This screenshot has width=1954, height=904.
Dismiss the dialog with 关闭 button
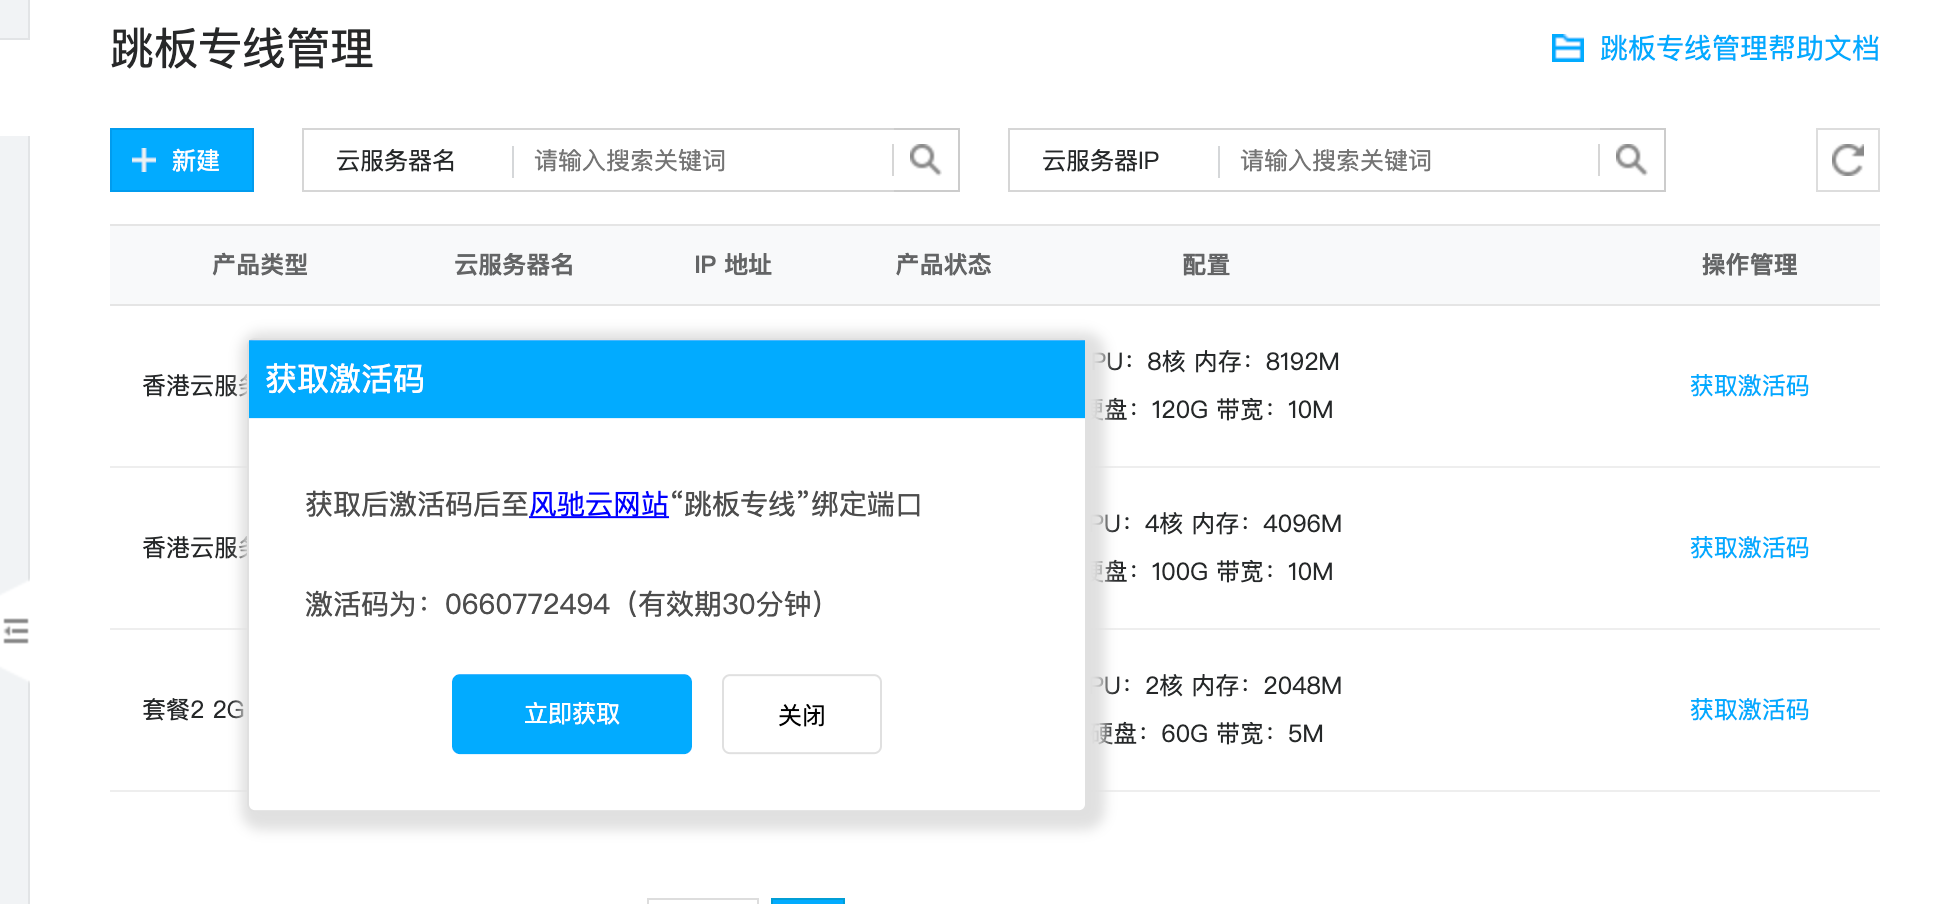click(x=801, y=714)
